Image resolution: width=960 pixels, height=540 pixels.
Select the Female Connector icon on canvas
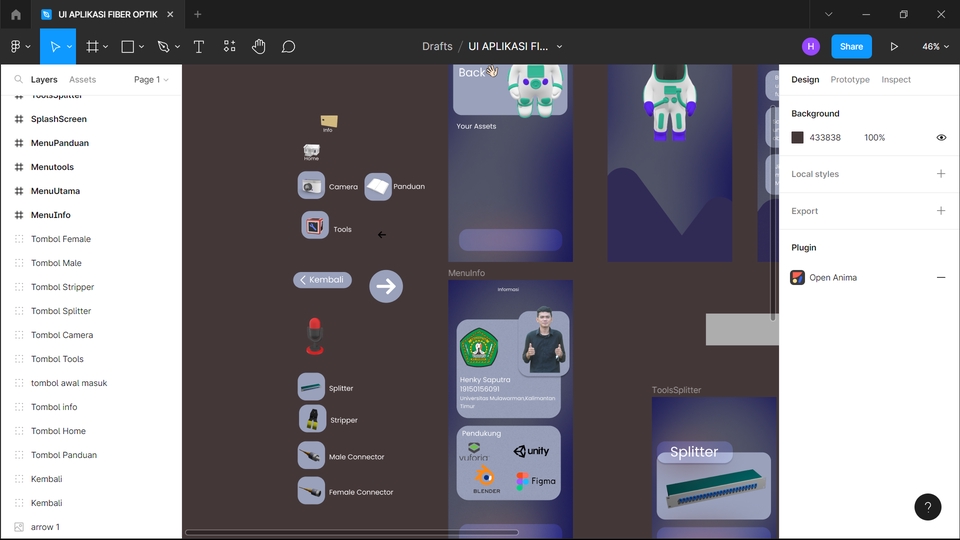click(x=311, y=491)
